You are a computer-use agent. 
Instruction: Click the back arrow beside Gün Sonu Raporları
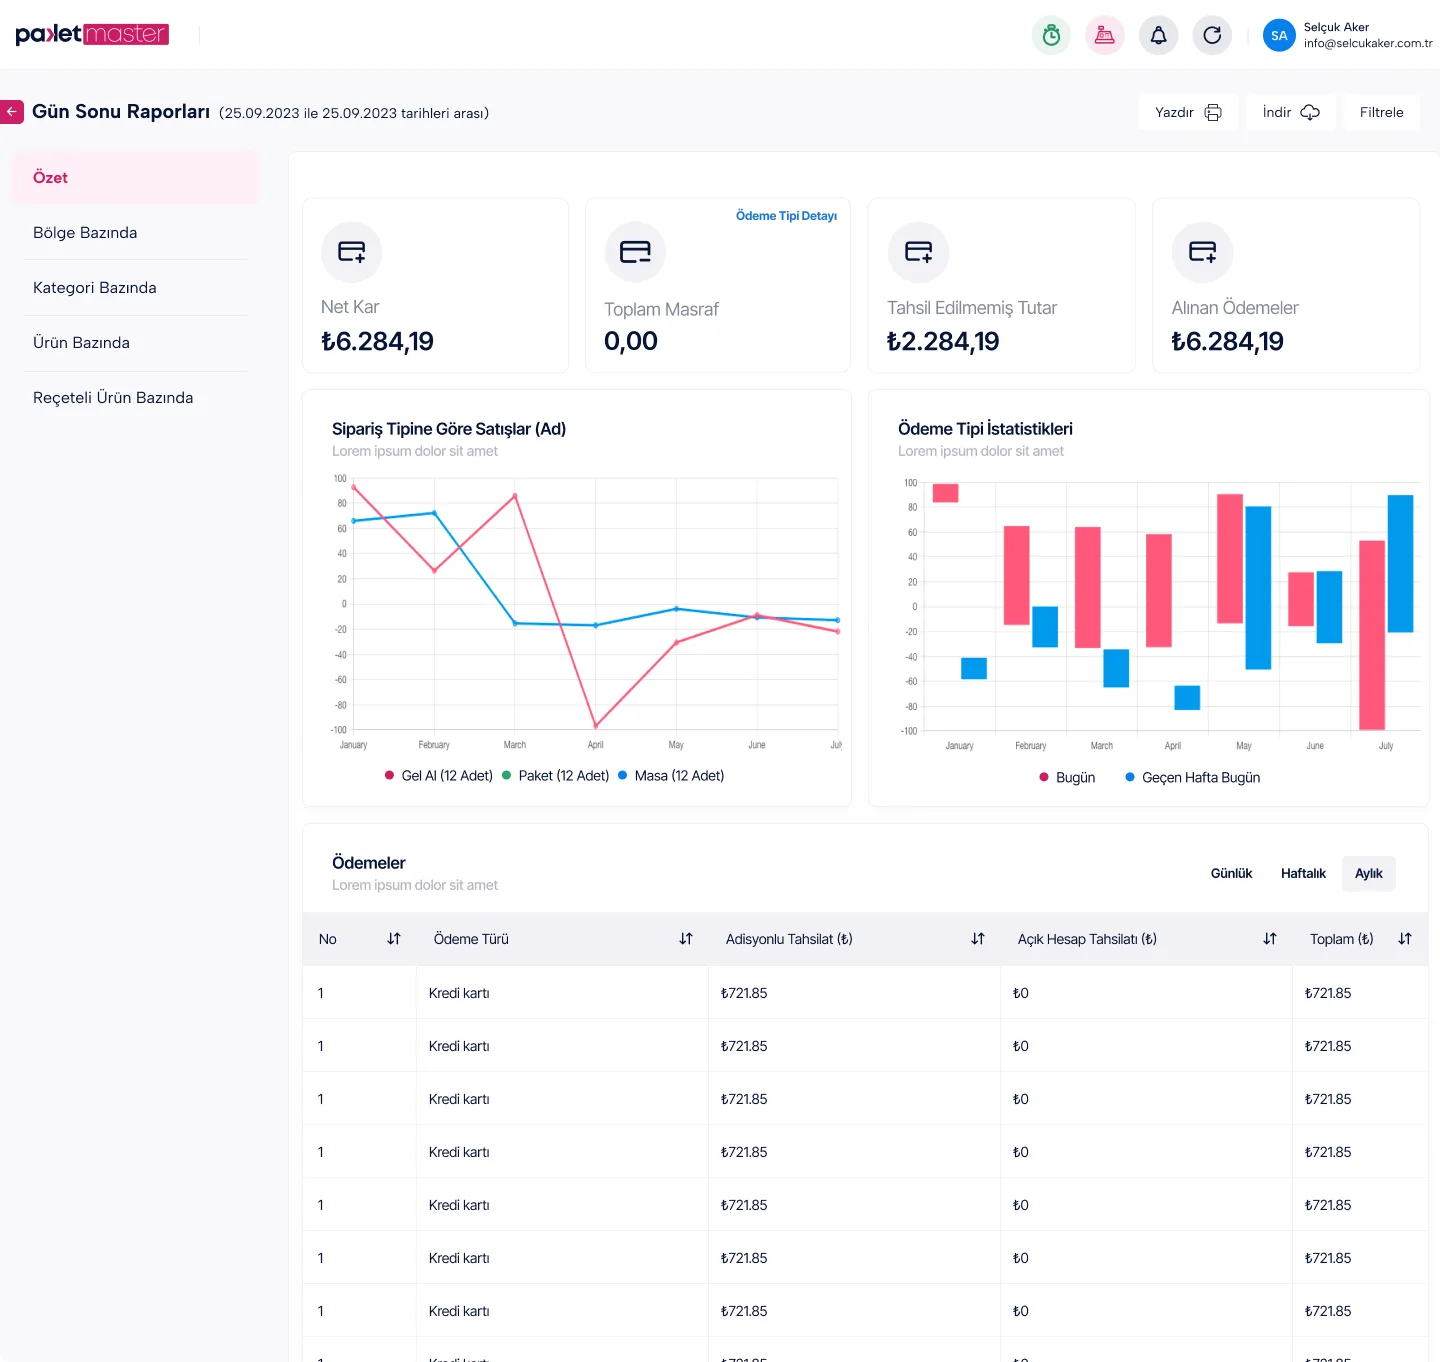pos(11,112)
